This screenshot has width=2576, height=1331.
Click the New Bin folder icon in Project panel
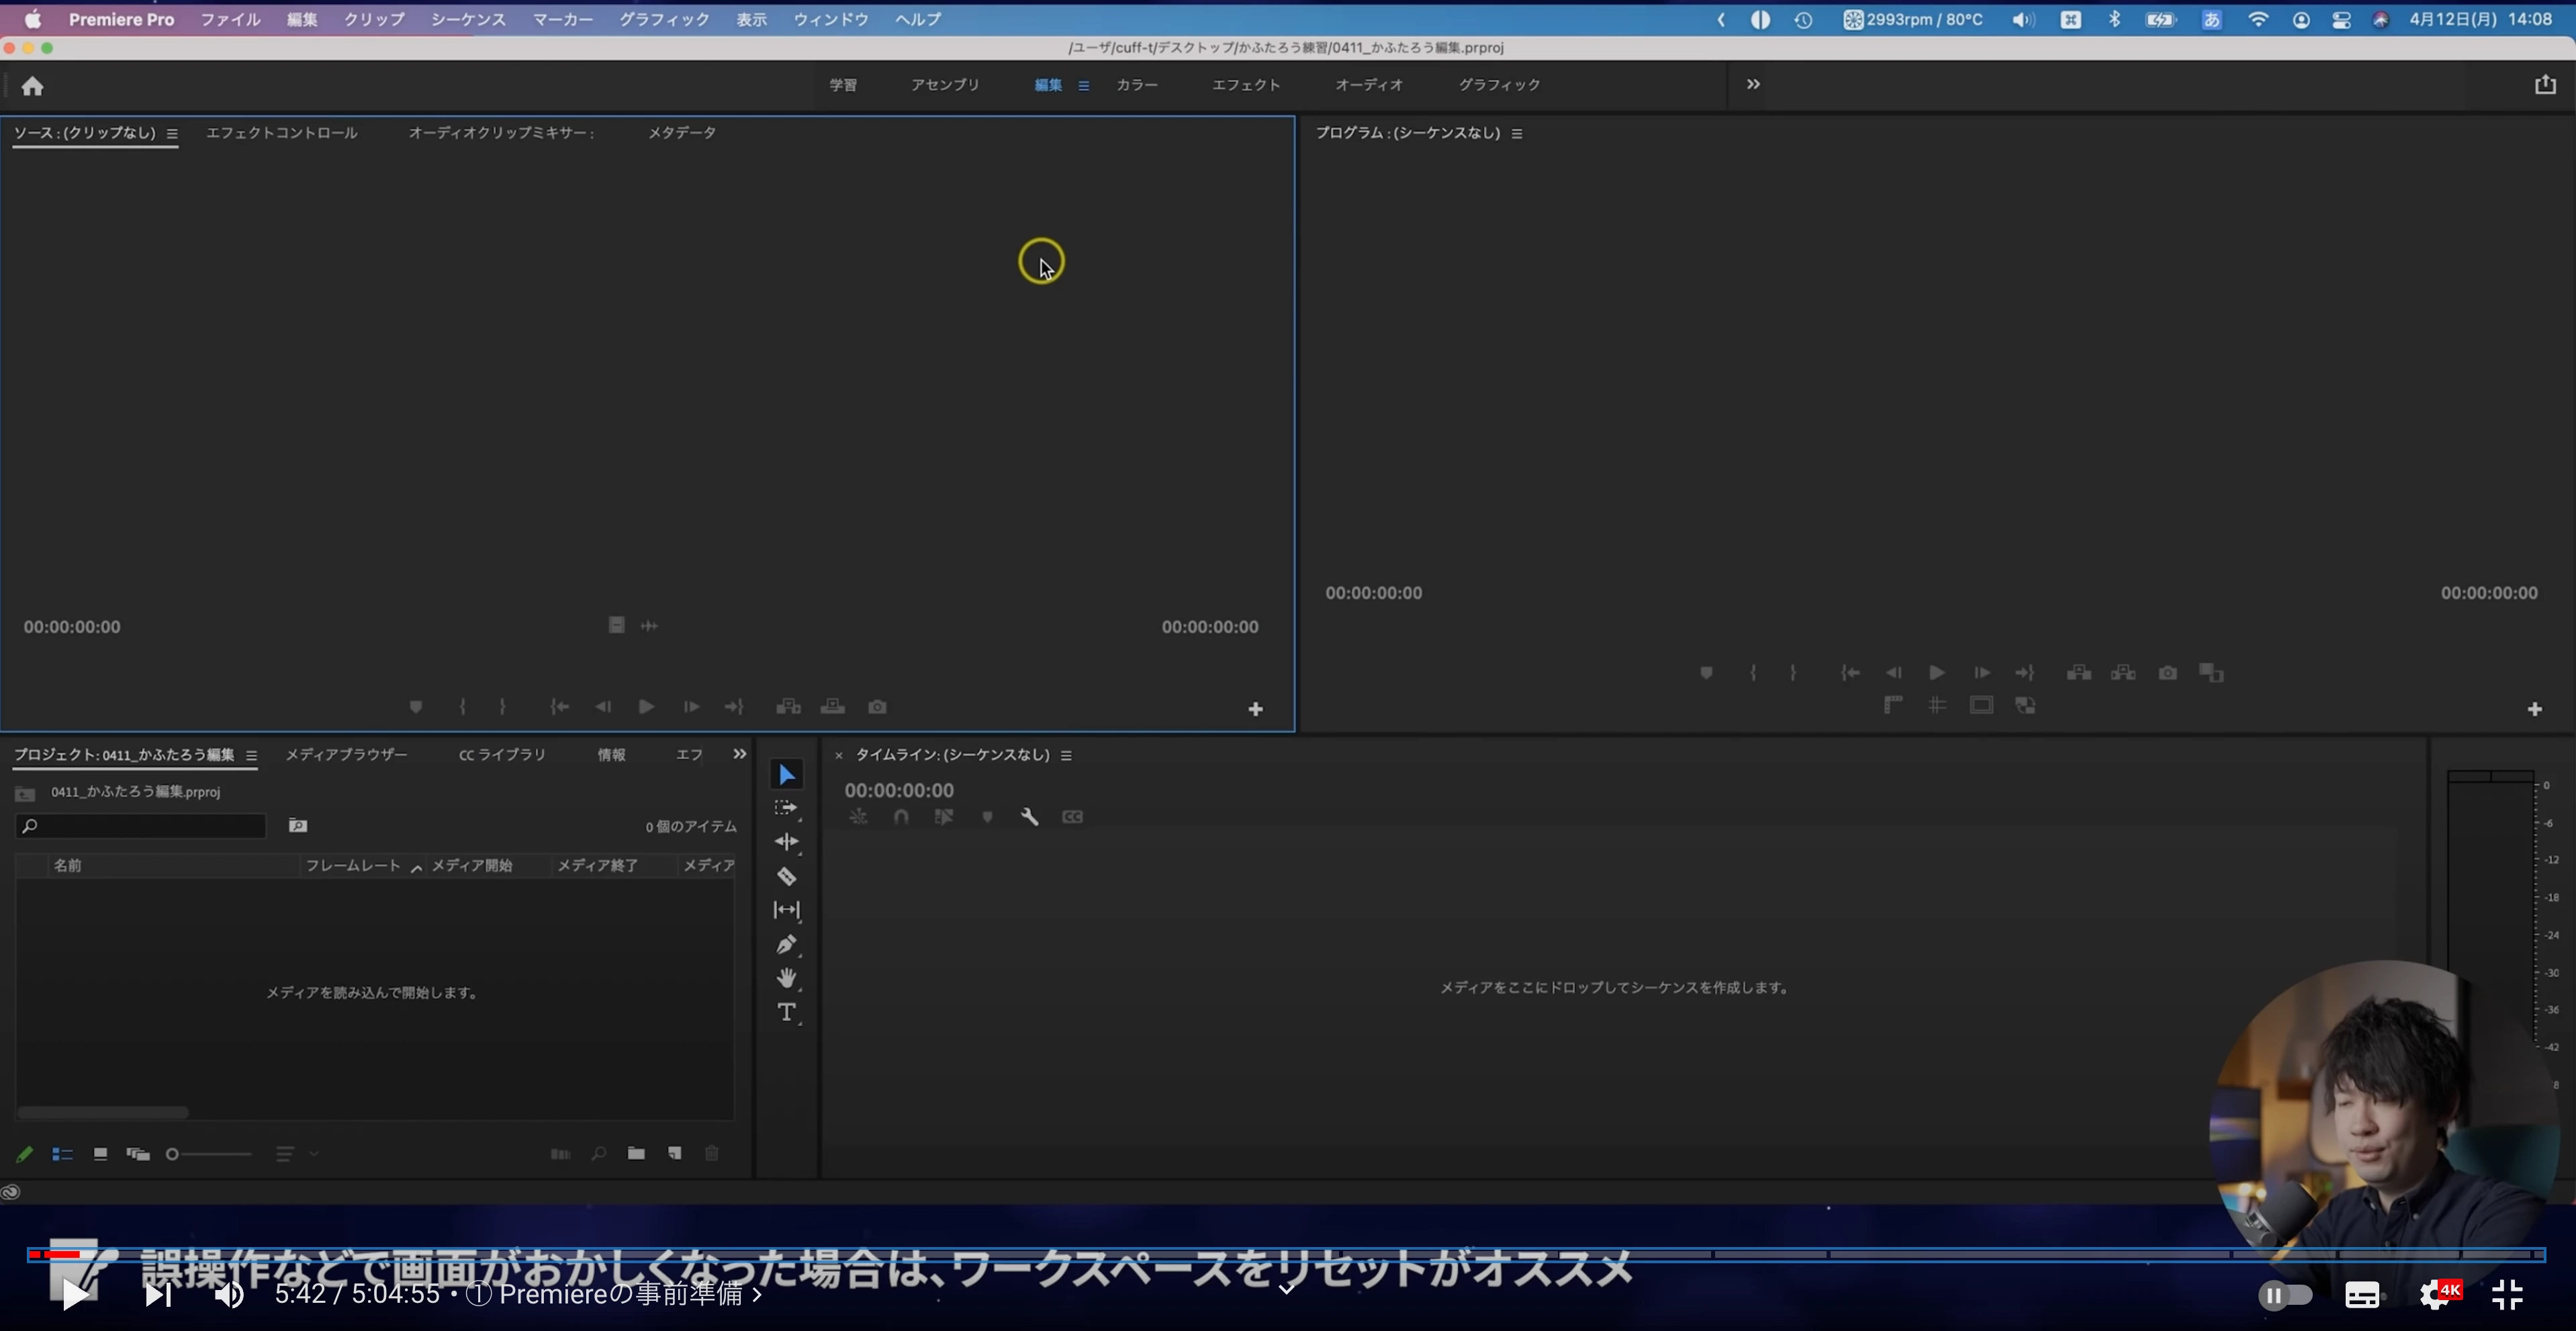point(636,1153)
